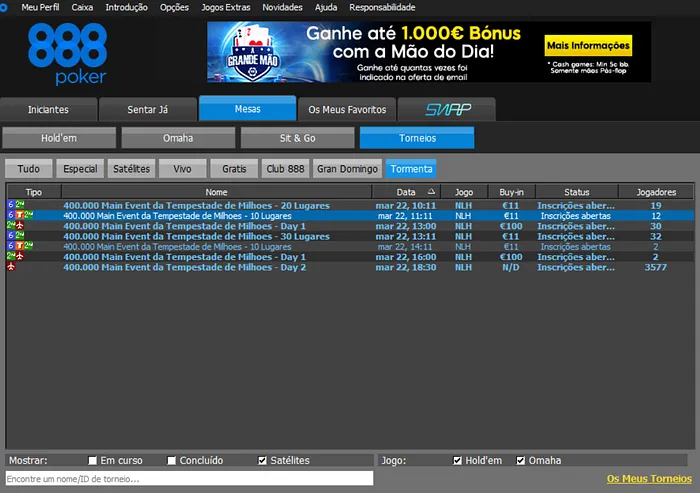Screen dimensions: 700x493
Task: Select the 30 Lugares tournament name
Action: 196,236
